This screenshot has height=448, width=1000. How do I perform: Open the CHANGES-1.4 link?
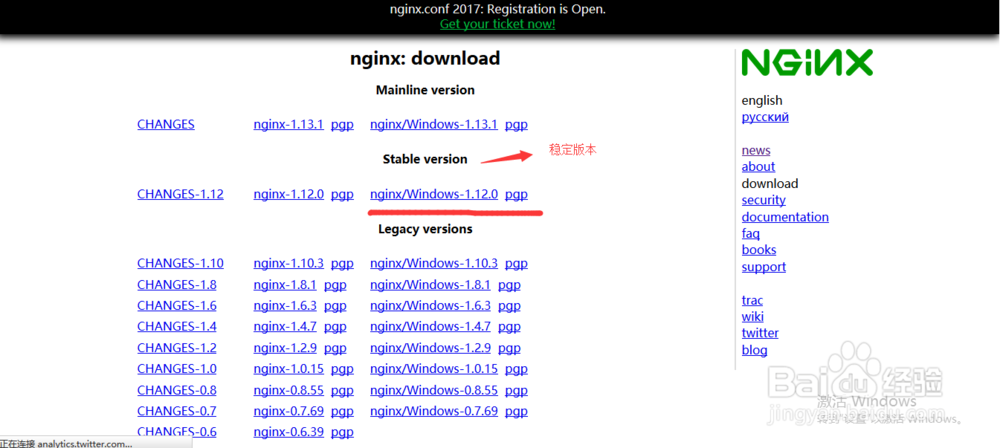177,327
